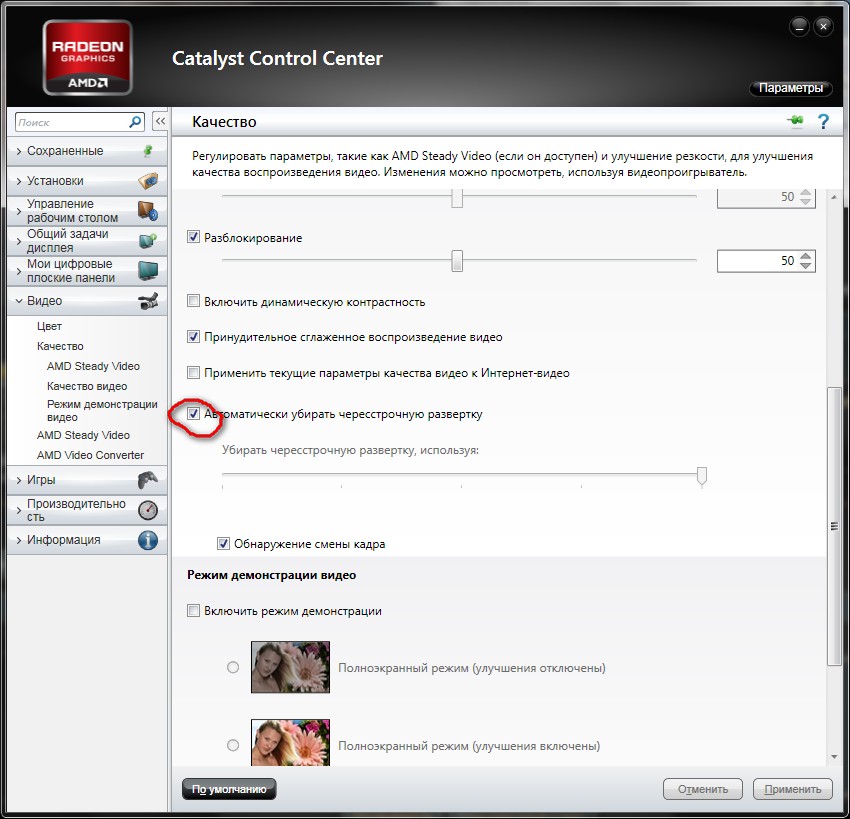Expand Мои цифровые плоские панели section
850x819 pixels.
pos(70,271)
